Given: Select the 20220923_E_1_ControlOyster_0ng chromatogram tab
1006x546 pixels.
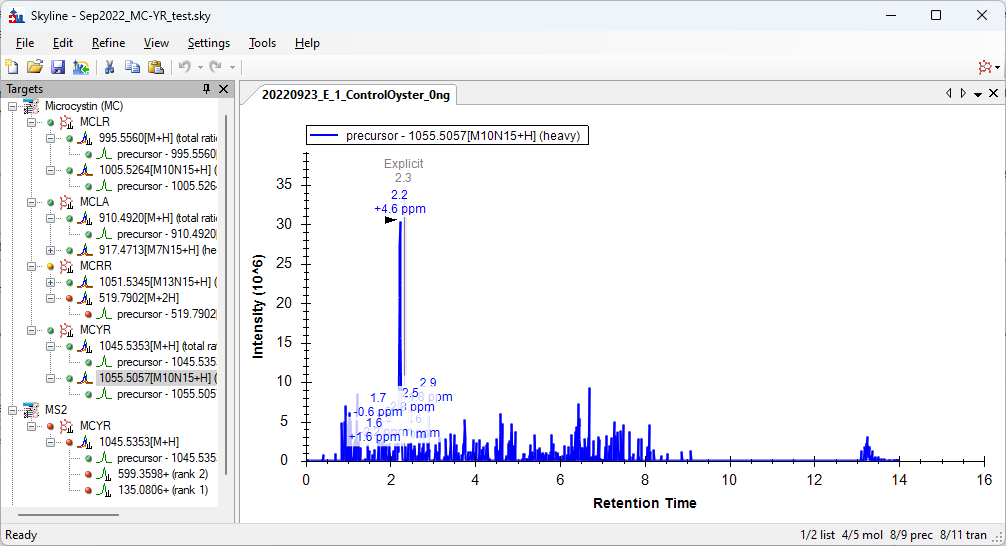Looking at the screenshot, I should point(356,95).
